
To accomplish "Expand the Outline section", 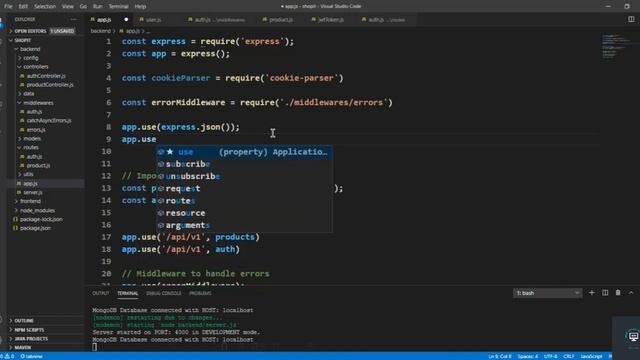I will coord(24,321).
